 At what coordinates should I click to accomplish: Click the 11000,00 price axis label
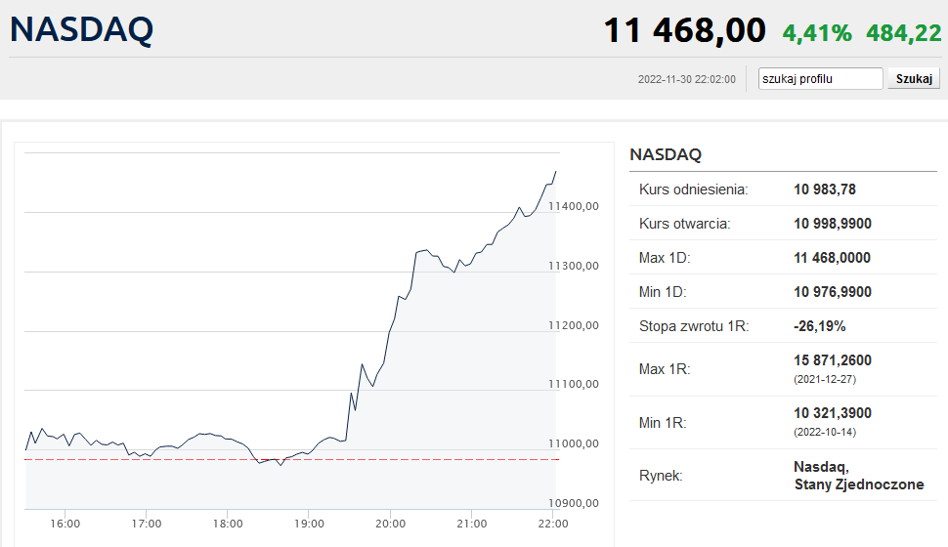573,444
